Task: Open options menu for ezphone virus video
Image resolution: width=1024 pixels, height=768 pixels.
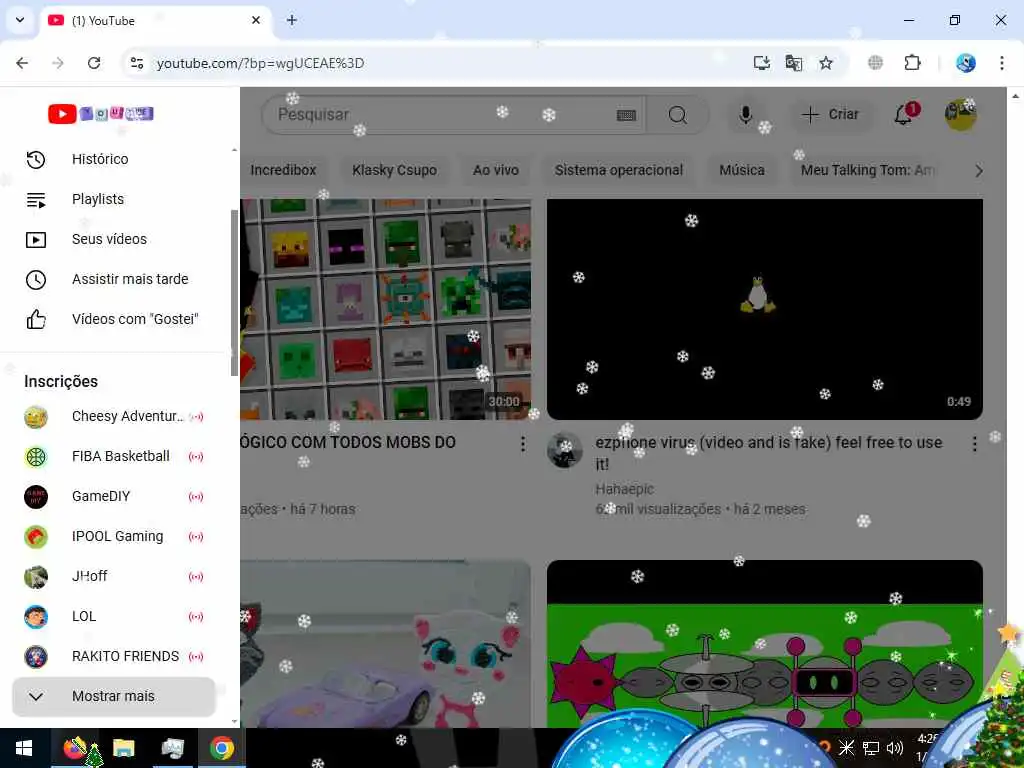Action: point(974,444)
